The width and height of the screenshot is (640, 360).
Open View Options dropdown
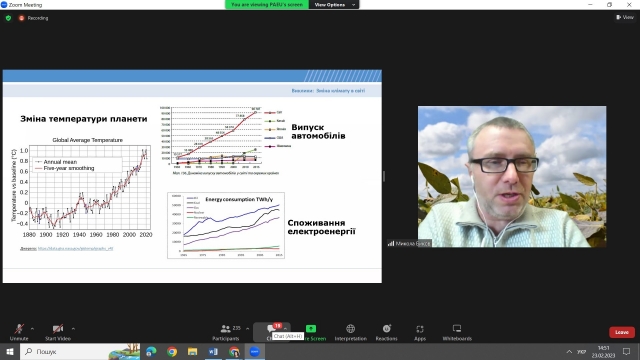click(x=334, y=4)
